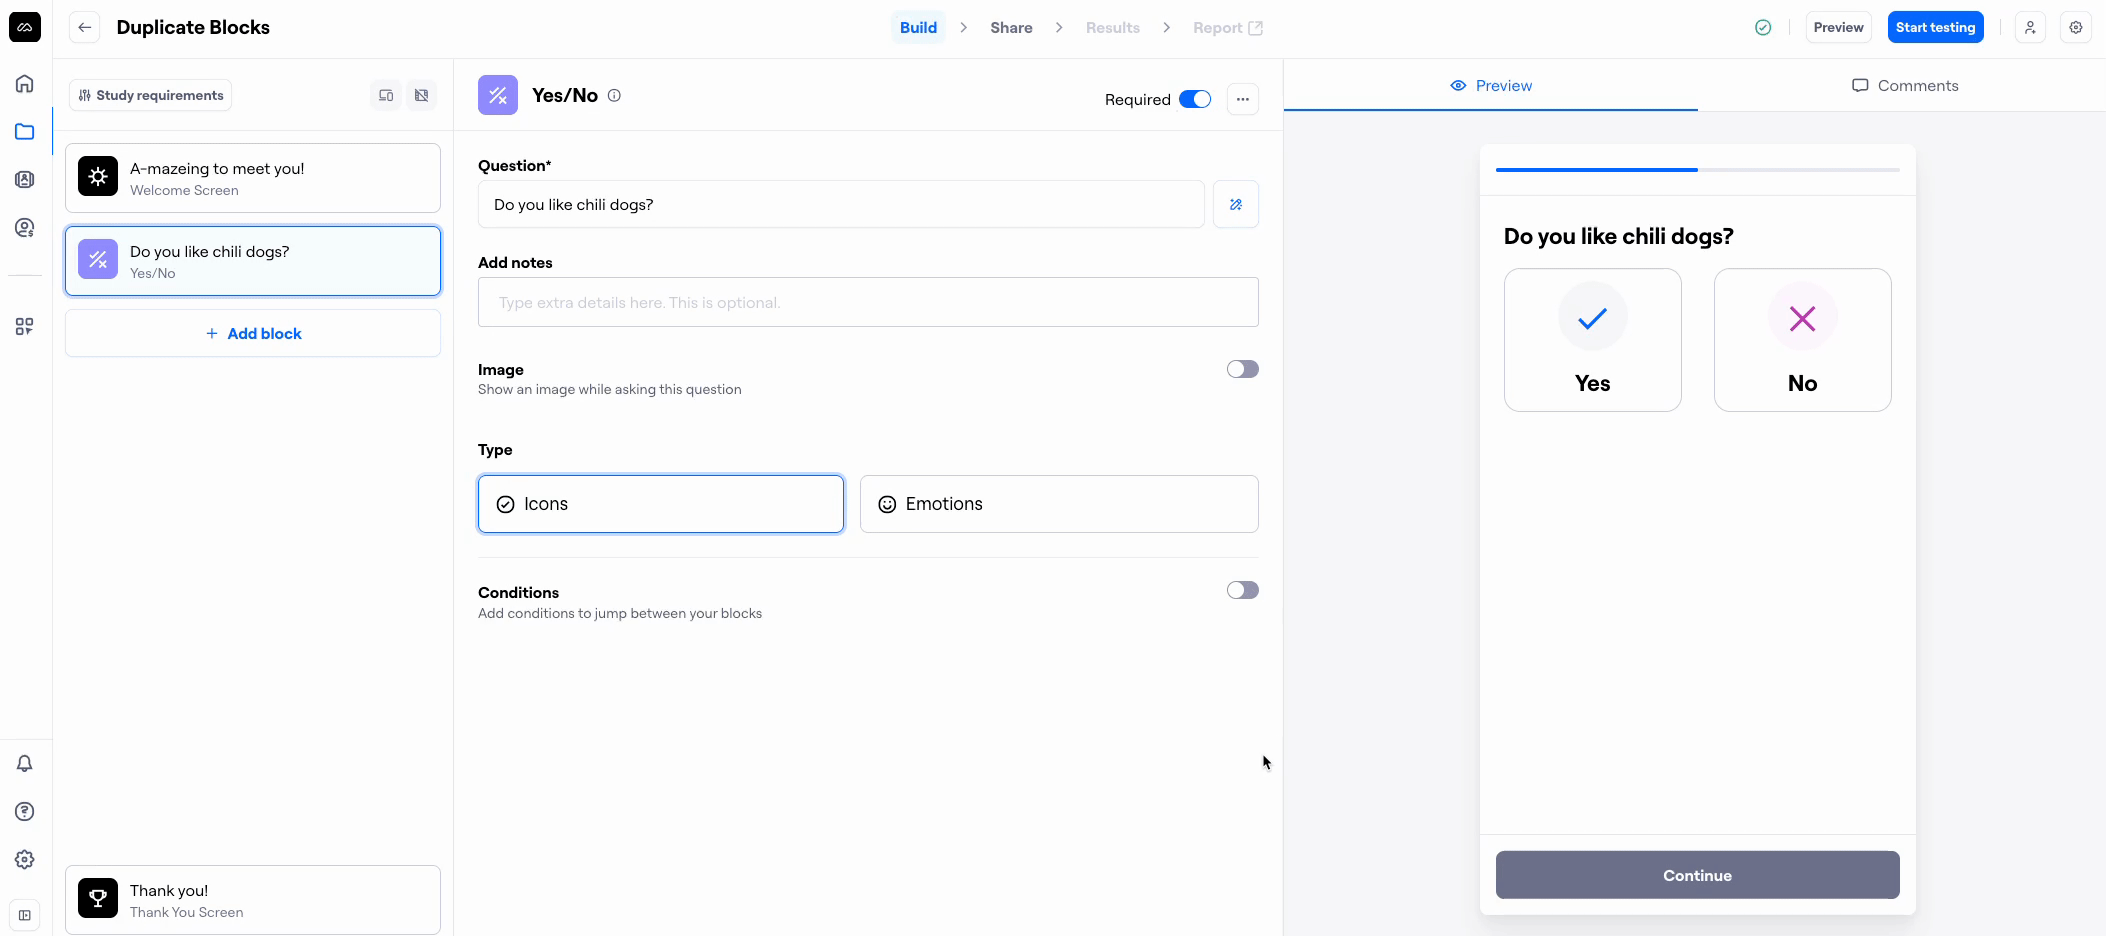
Task: Open the home icon in left sidebar
Action: 25,84
